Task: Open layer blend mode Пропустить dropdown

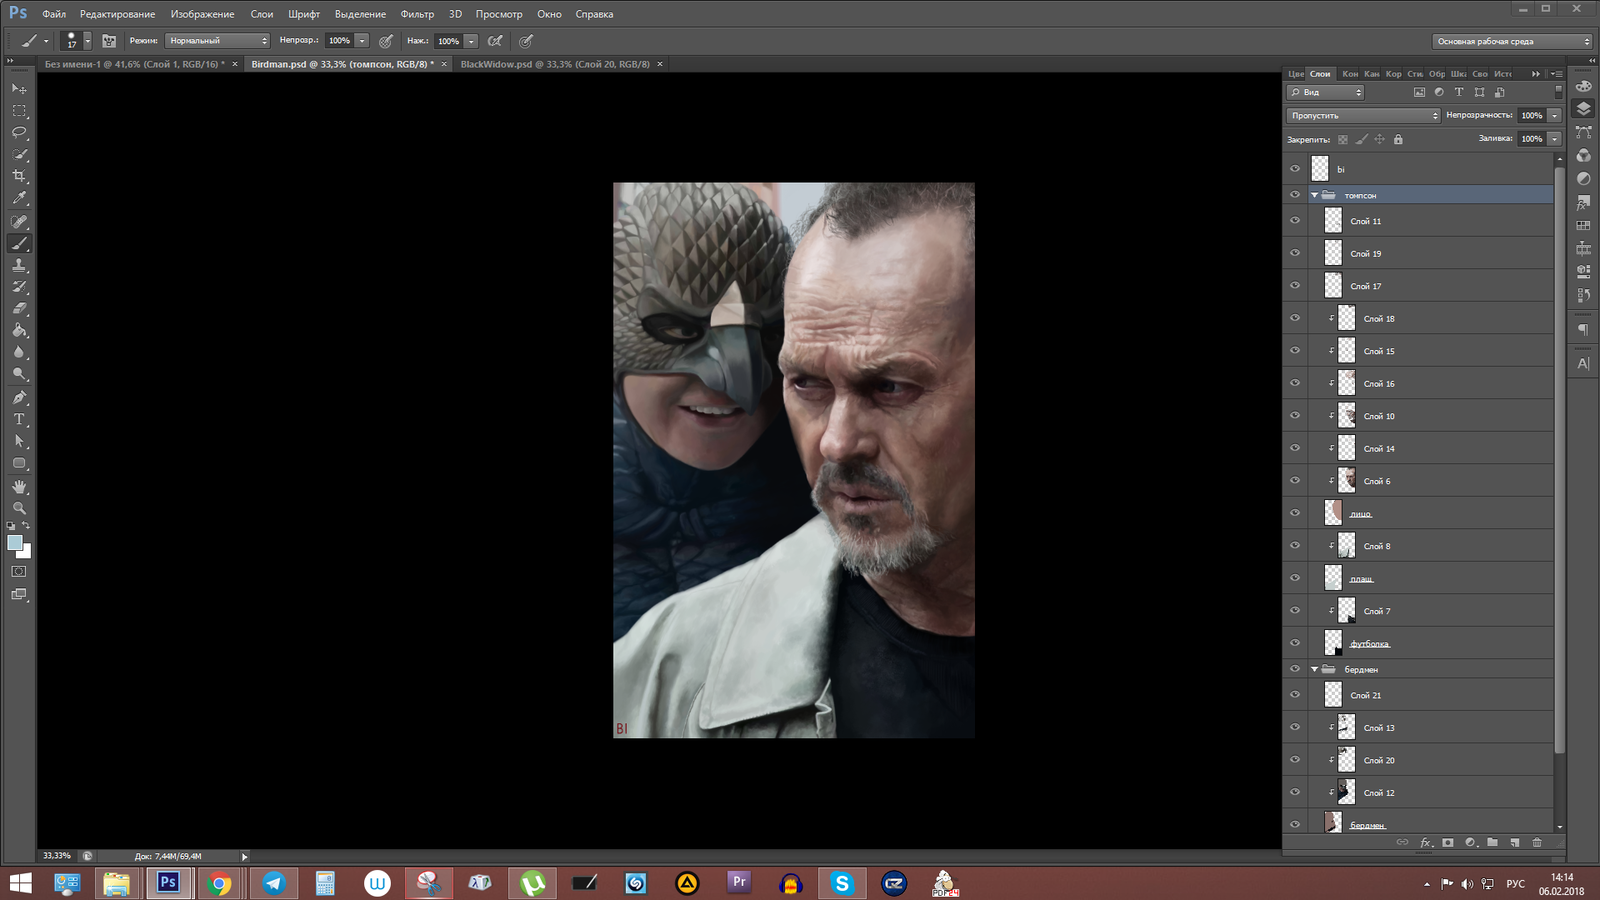Action: [1363, 115]
